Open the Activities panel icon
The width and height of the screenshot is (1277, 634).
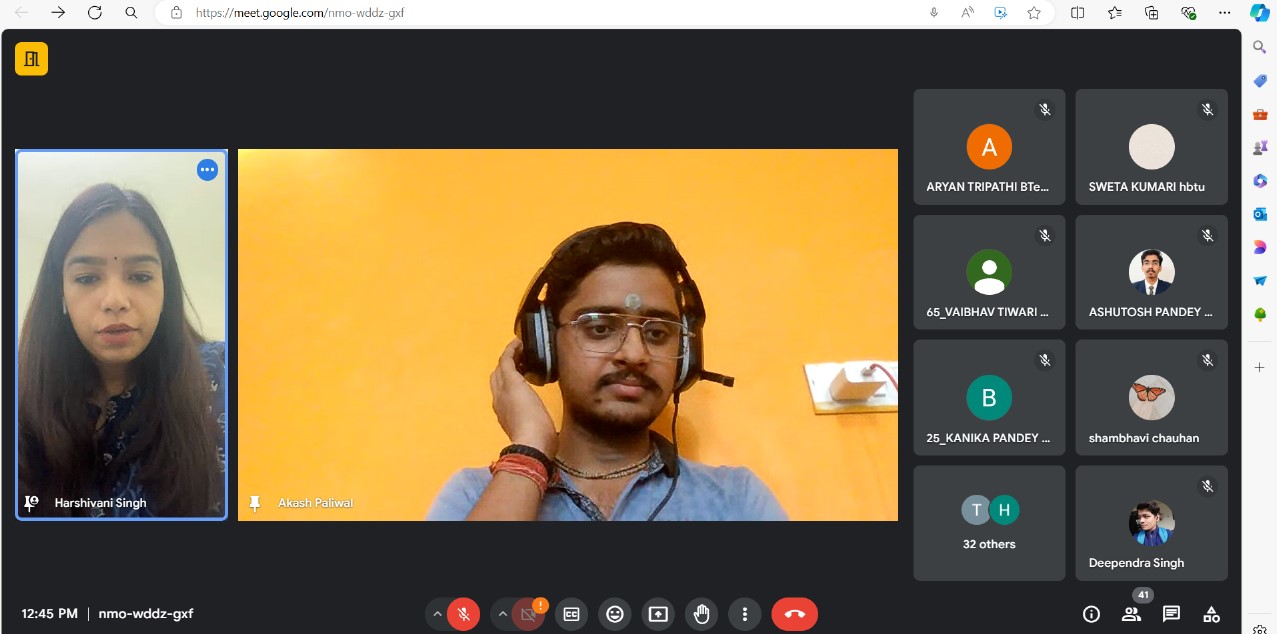tap(1211, 614)
